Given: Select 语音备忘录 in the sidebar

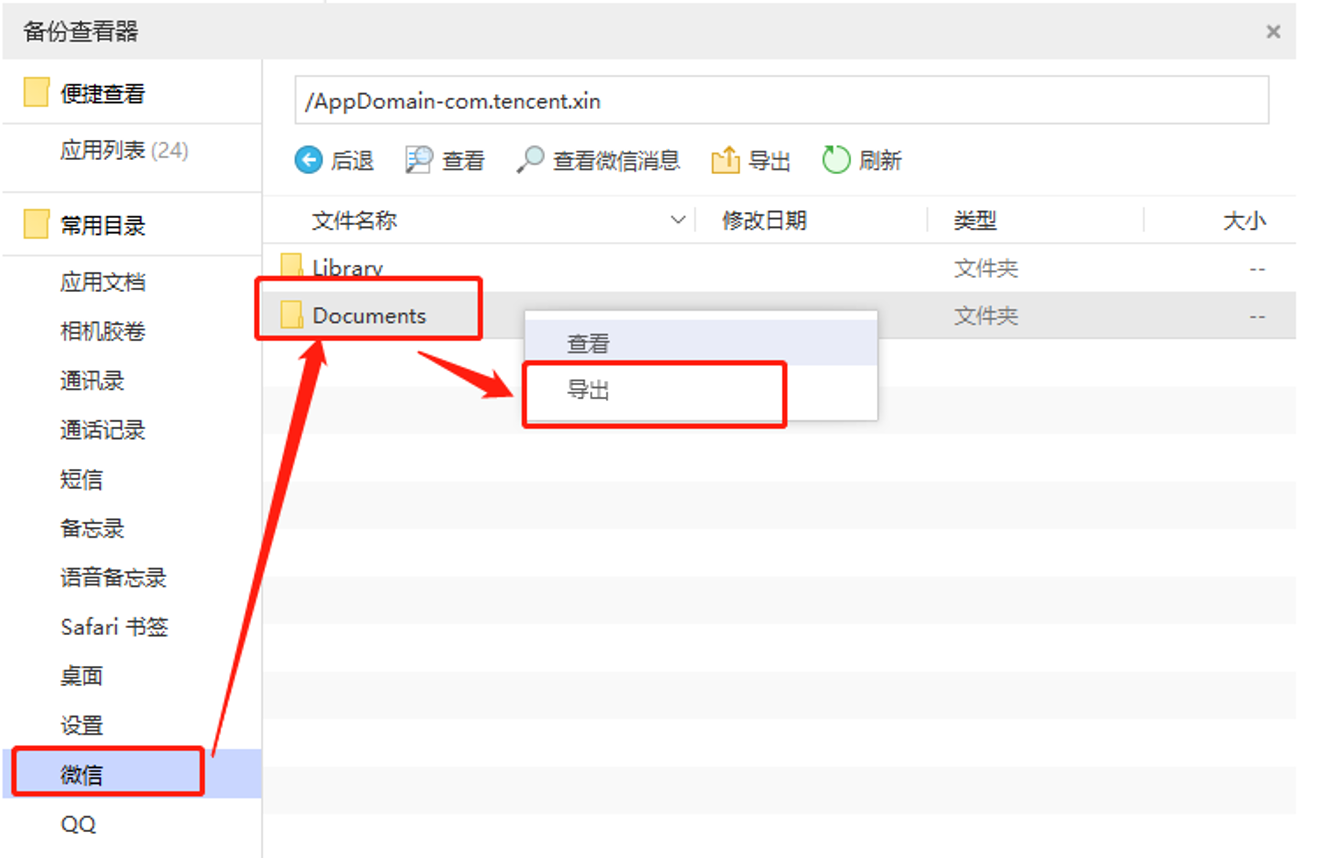Looking at the screenshot, I should pyautogui.click(x=113, y=577).
